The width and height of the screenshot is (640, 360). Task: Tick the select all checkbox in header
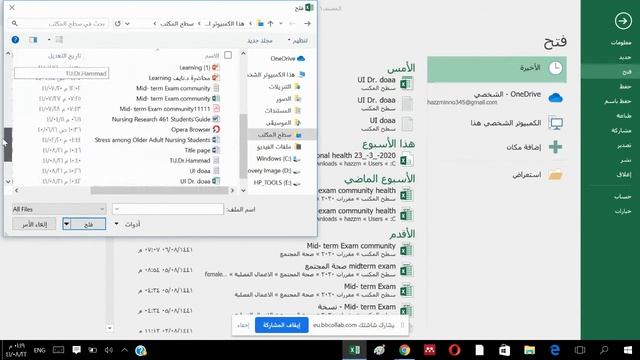point(228,55)
